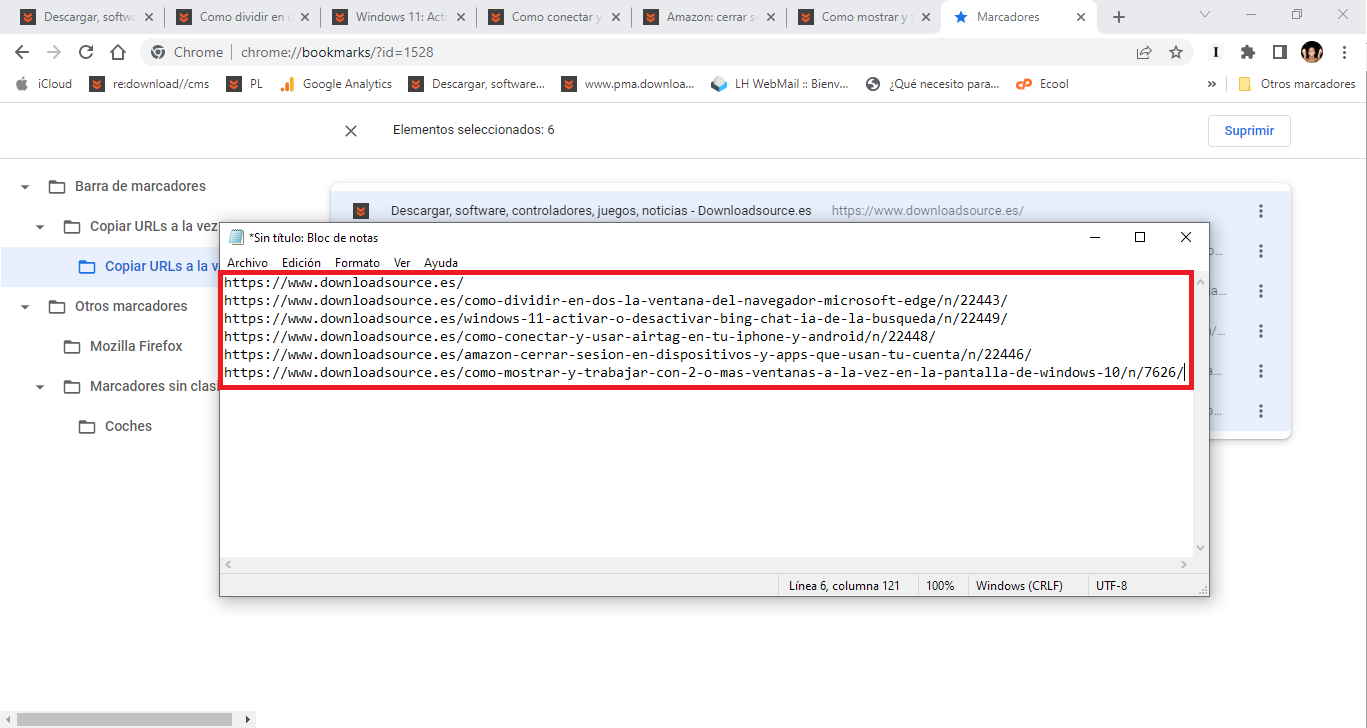This screenshot has height=728, width=1367.
Task: Click 100% zoom in Notepad status bar
Action: point(940,586)
